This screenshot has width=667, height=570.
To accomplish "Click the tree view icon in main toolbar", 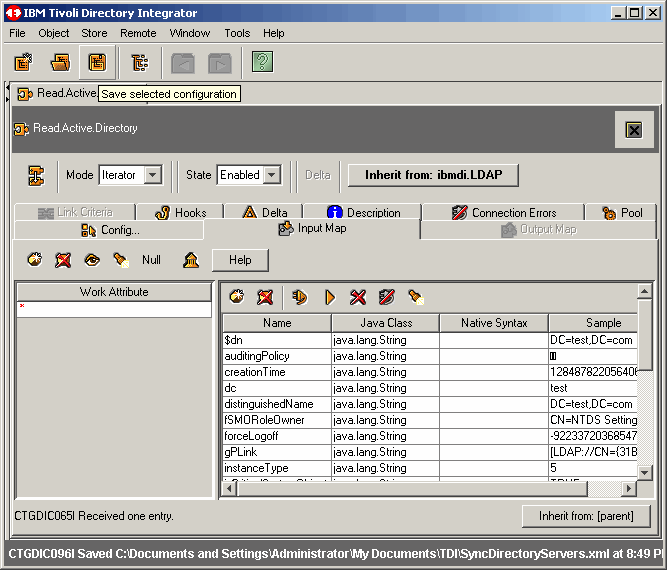I will coord(139,63).
